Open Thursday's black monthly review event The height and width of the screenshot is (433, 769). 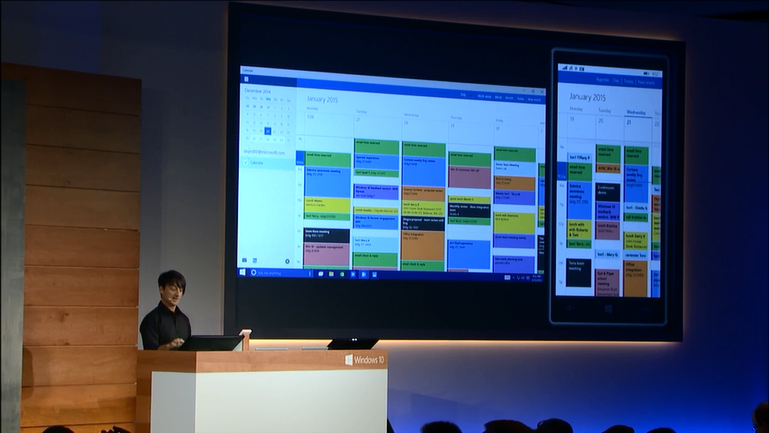pos(469,210)
